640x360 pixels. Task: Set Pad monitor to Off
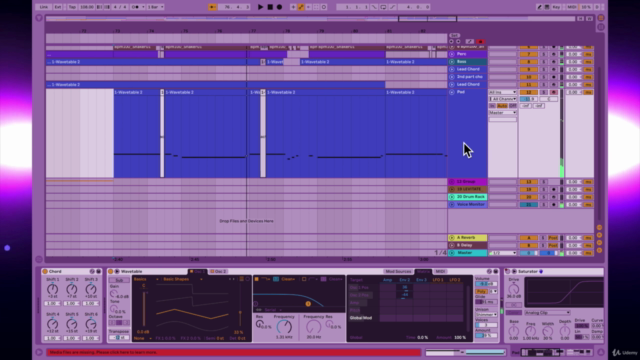[x=513, y=106]
